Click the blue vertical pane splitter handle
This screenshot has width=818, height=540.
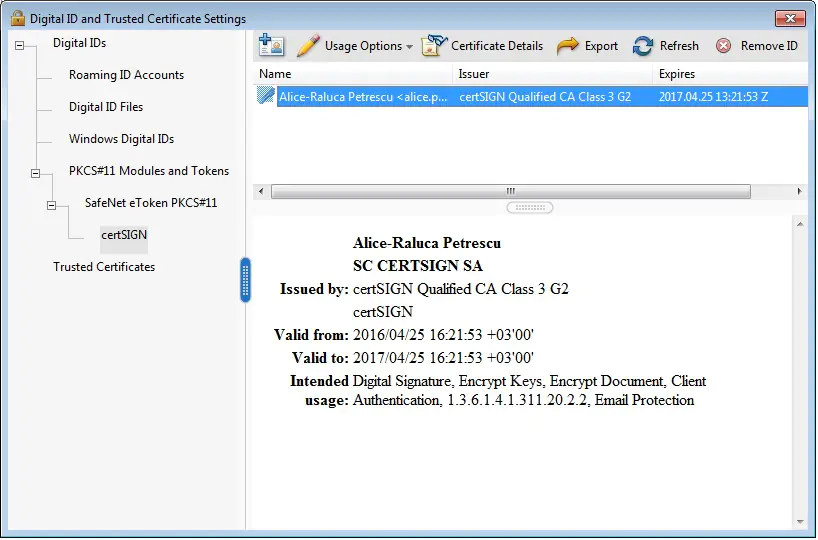pyautogui.click(x=245, y=280)
